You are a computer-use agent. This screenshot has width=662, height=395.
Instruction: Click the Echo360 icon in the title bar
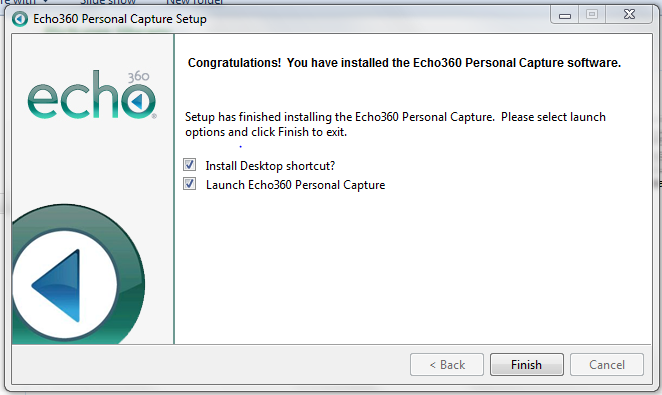click(x=19, y=19)
